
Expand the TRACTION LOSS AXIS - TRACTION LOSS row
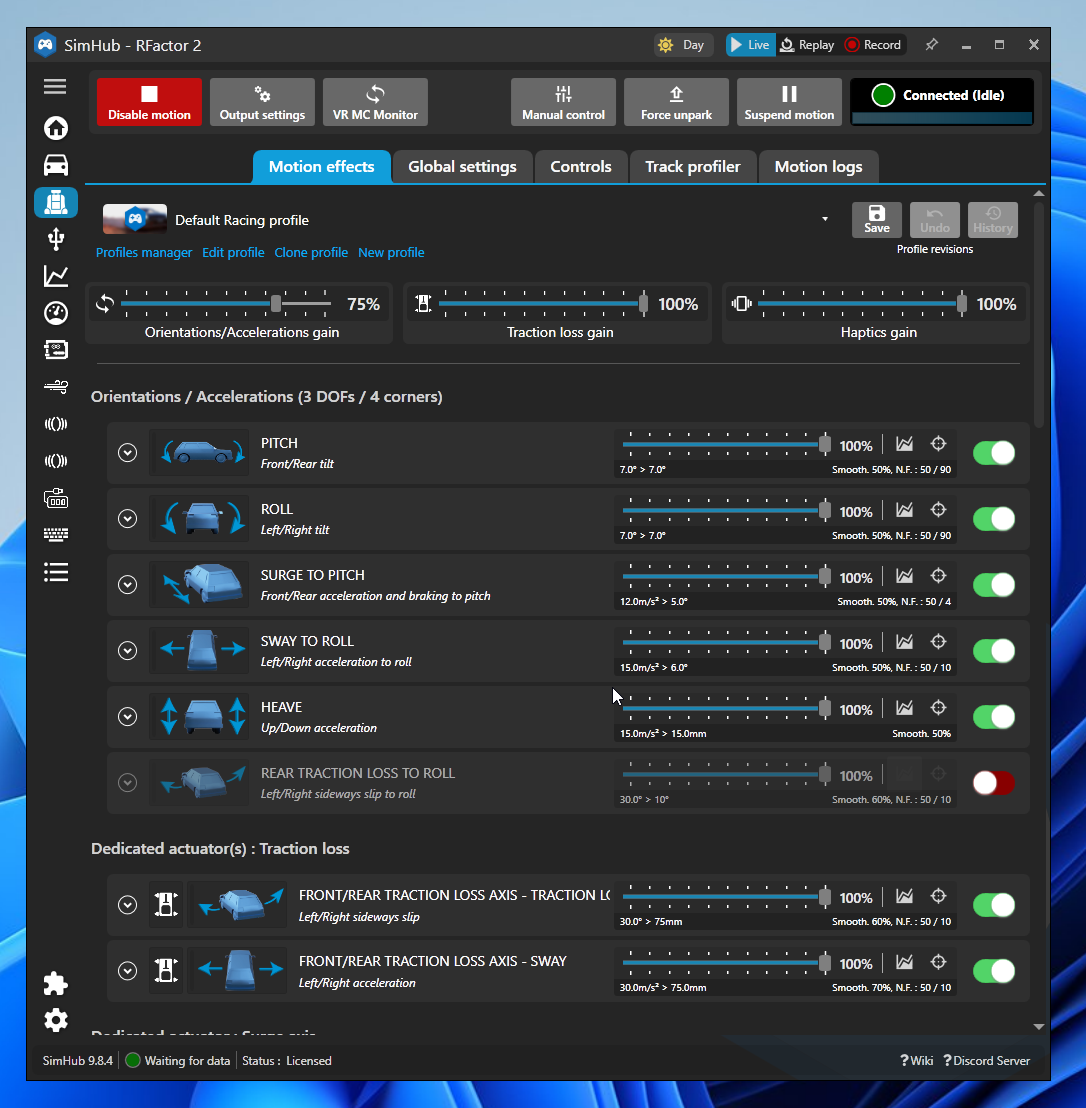point(127,904)
